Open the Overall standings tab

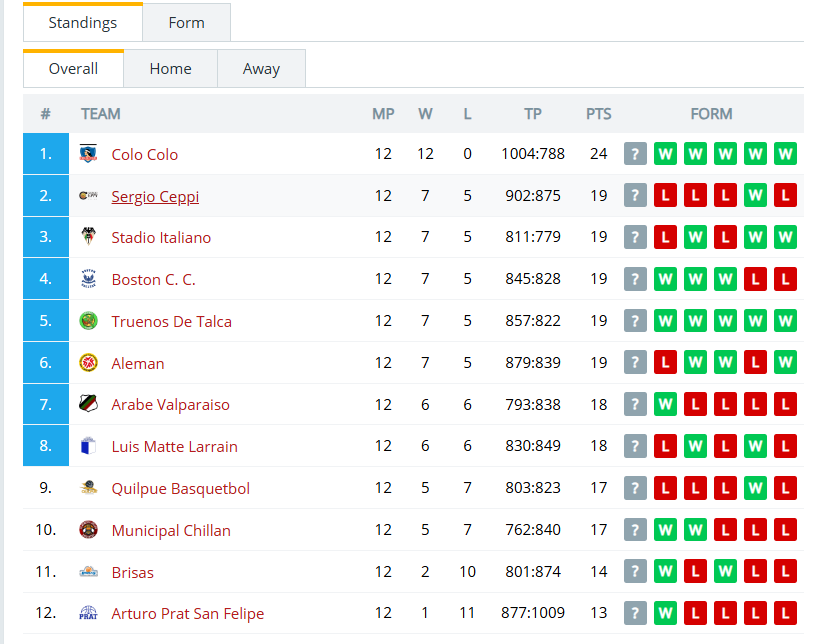[x=73, y=68]
